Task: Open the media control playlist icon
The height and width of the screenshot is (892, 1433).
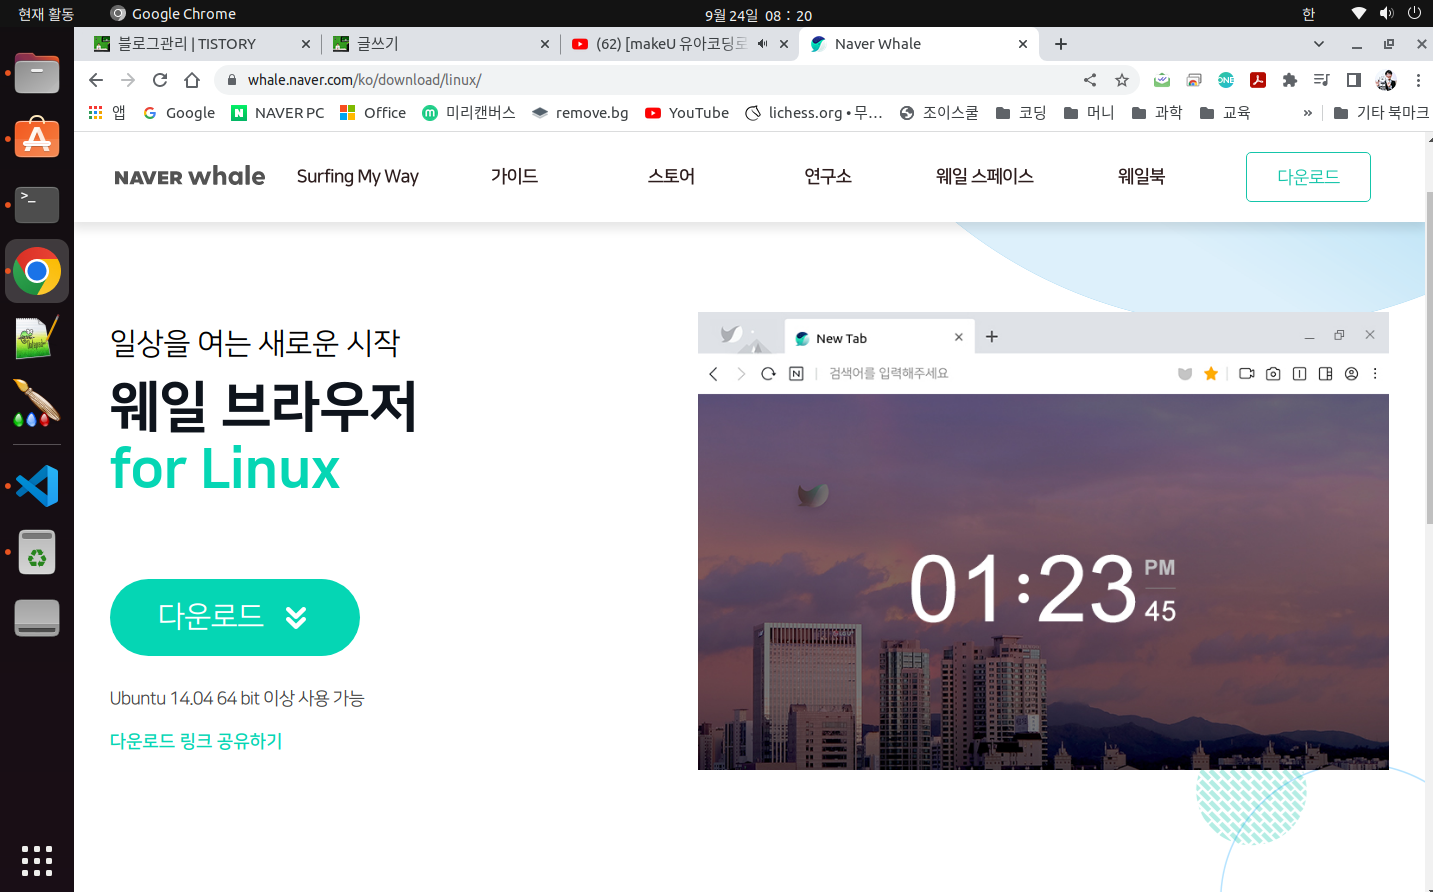Action: (x=1322, y=80)
